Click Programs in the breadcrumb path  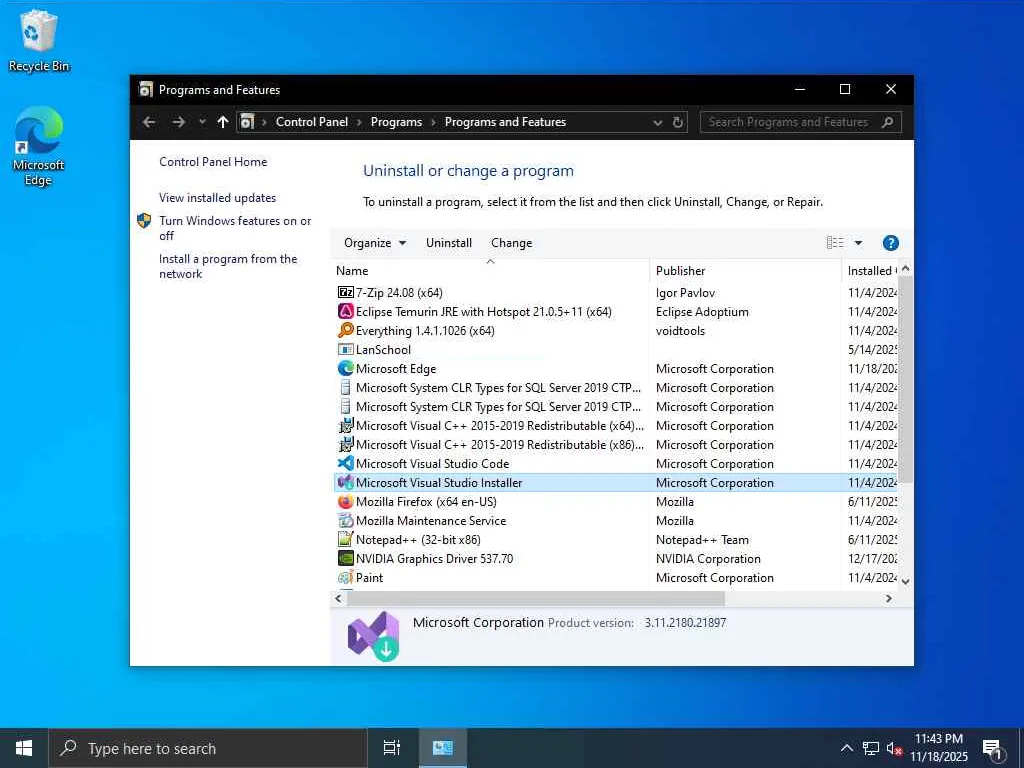[396, 122]
